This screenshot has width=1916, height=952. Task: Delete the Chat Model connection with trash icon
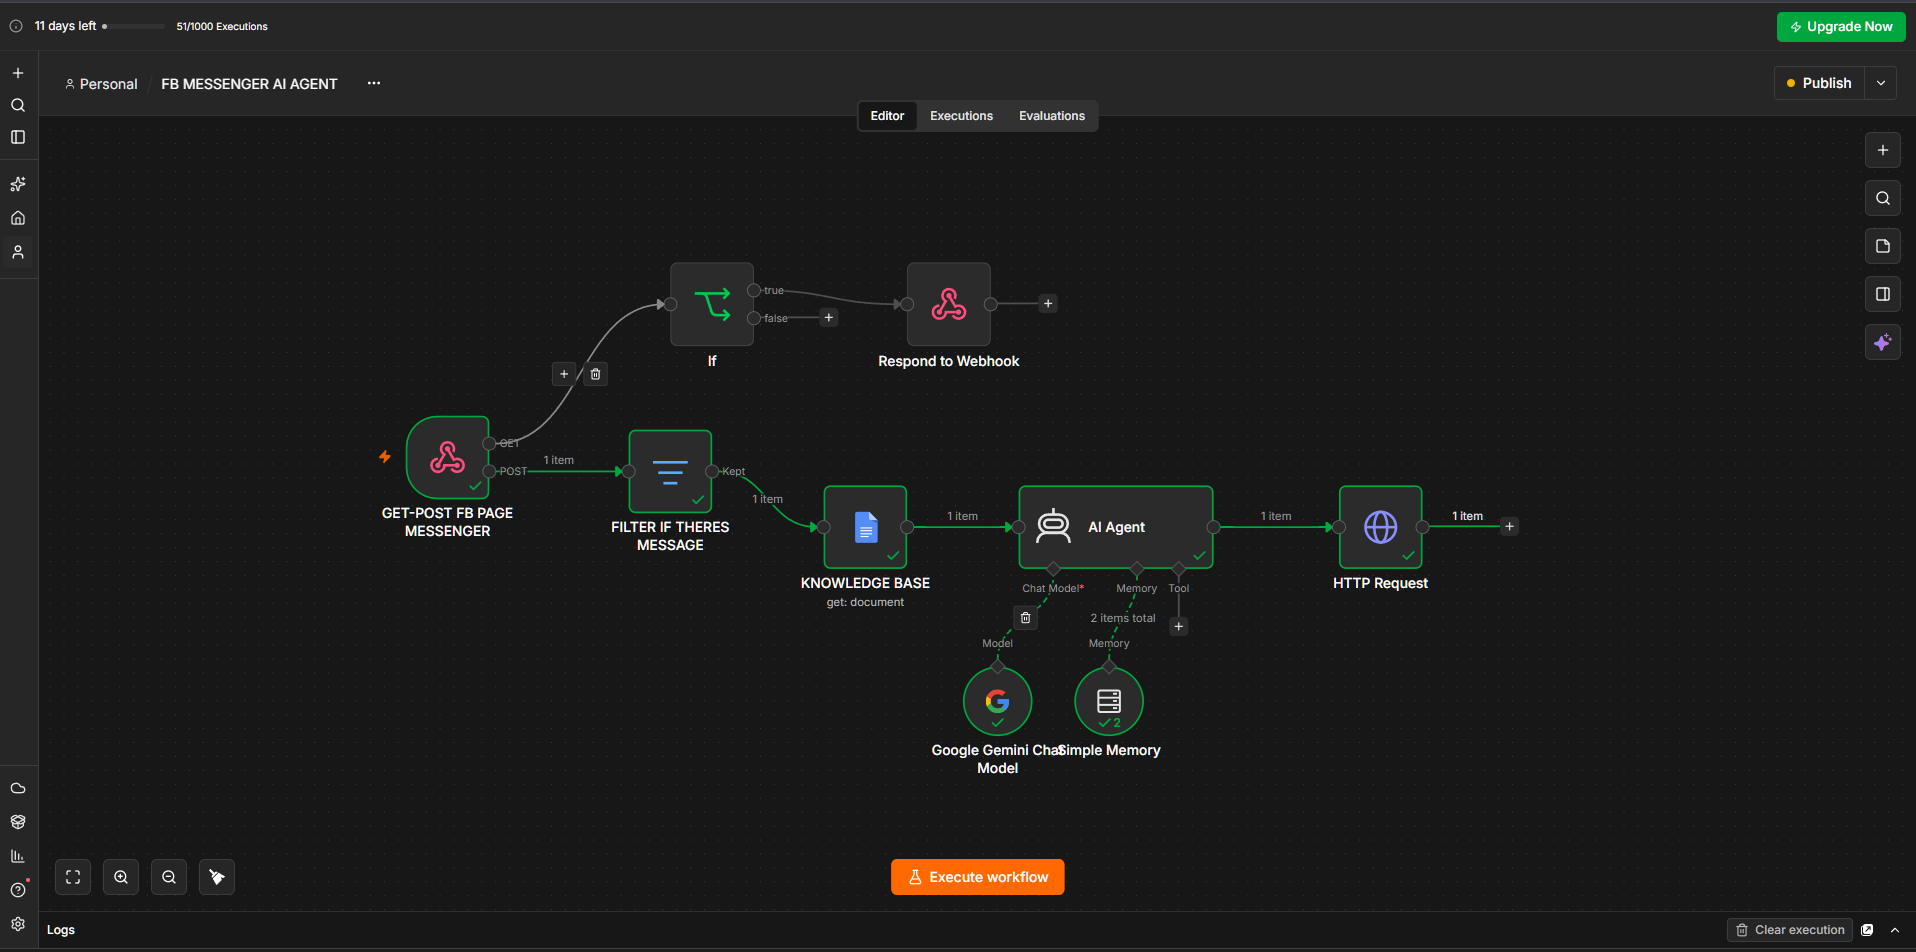point(1025,618)
